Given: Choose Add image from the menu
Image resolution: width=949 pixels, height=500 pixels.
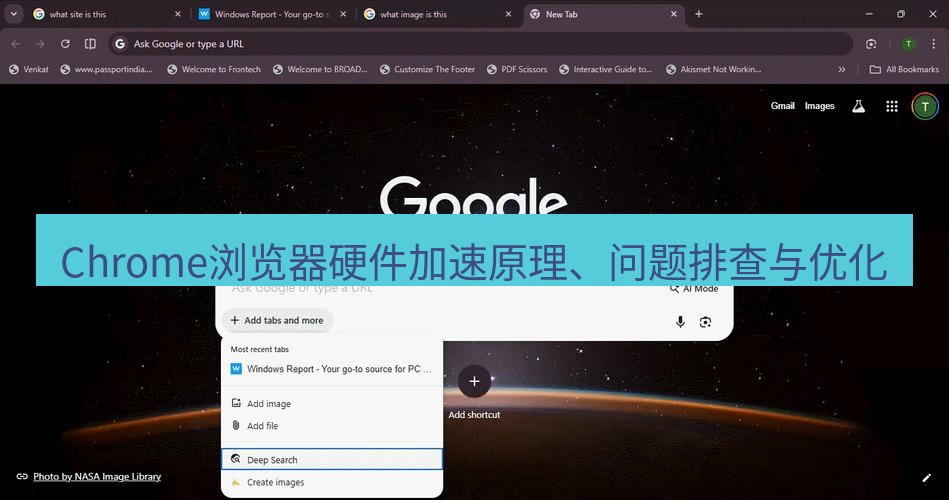Looking at the screenshot, I should coord(332,404).
